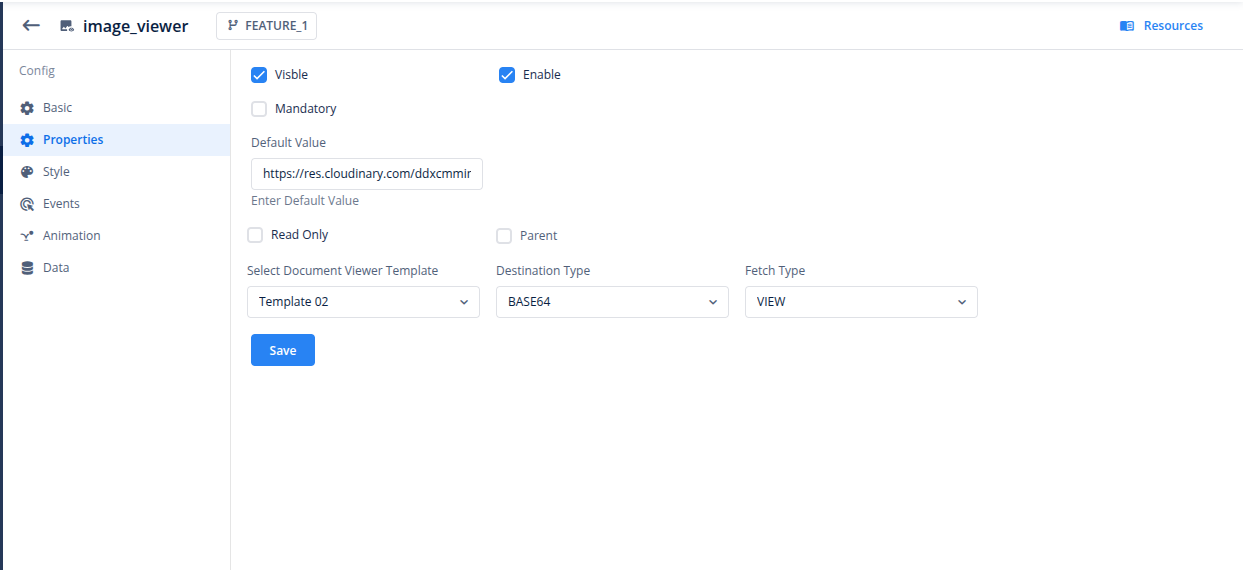The width and height of the screenshot is (1243, 570).
Task: Open the Fetch Type VIEW dropdown
Action: [861, 302]
